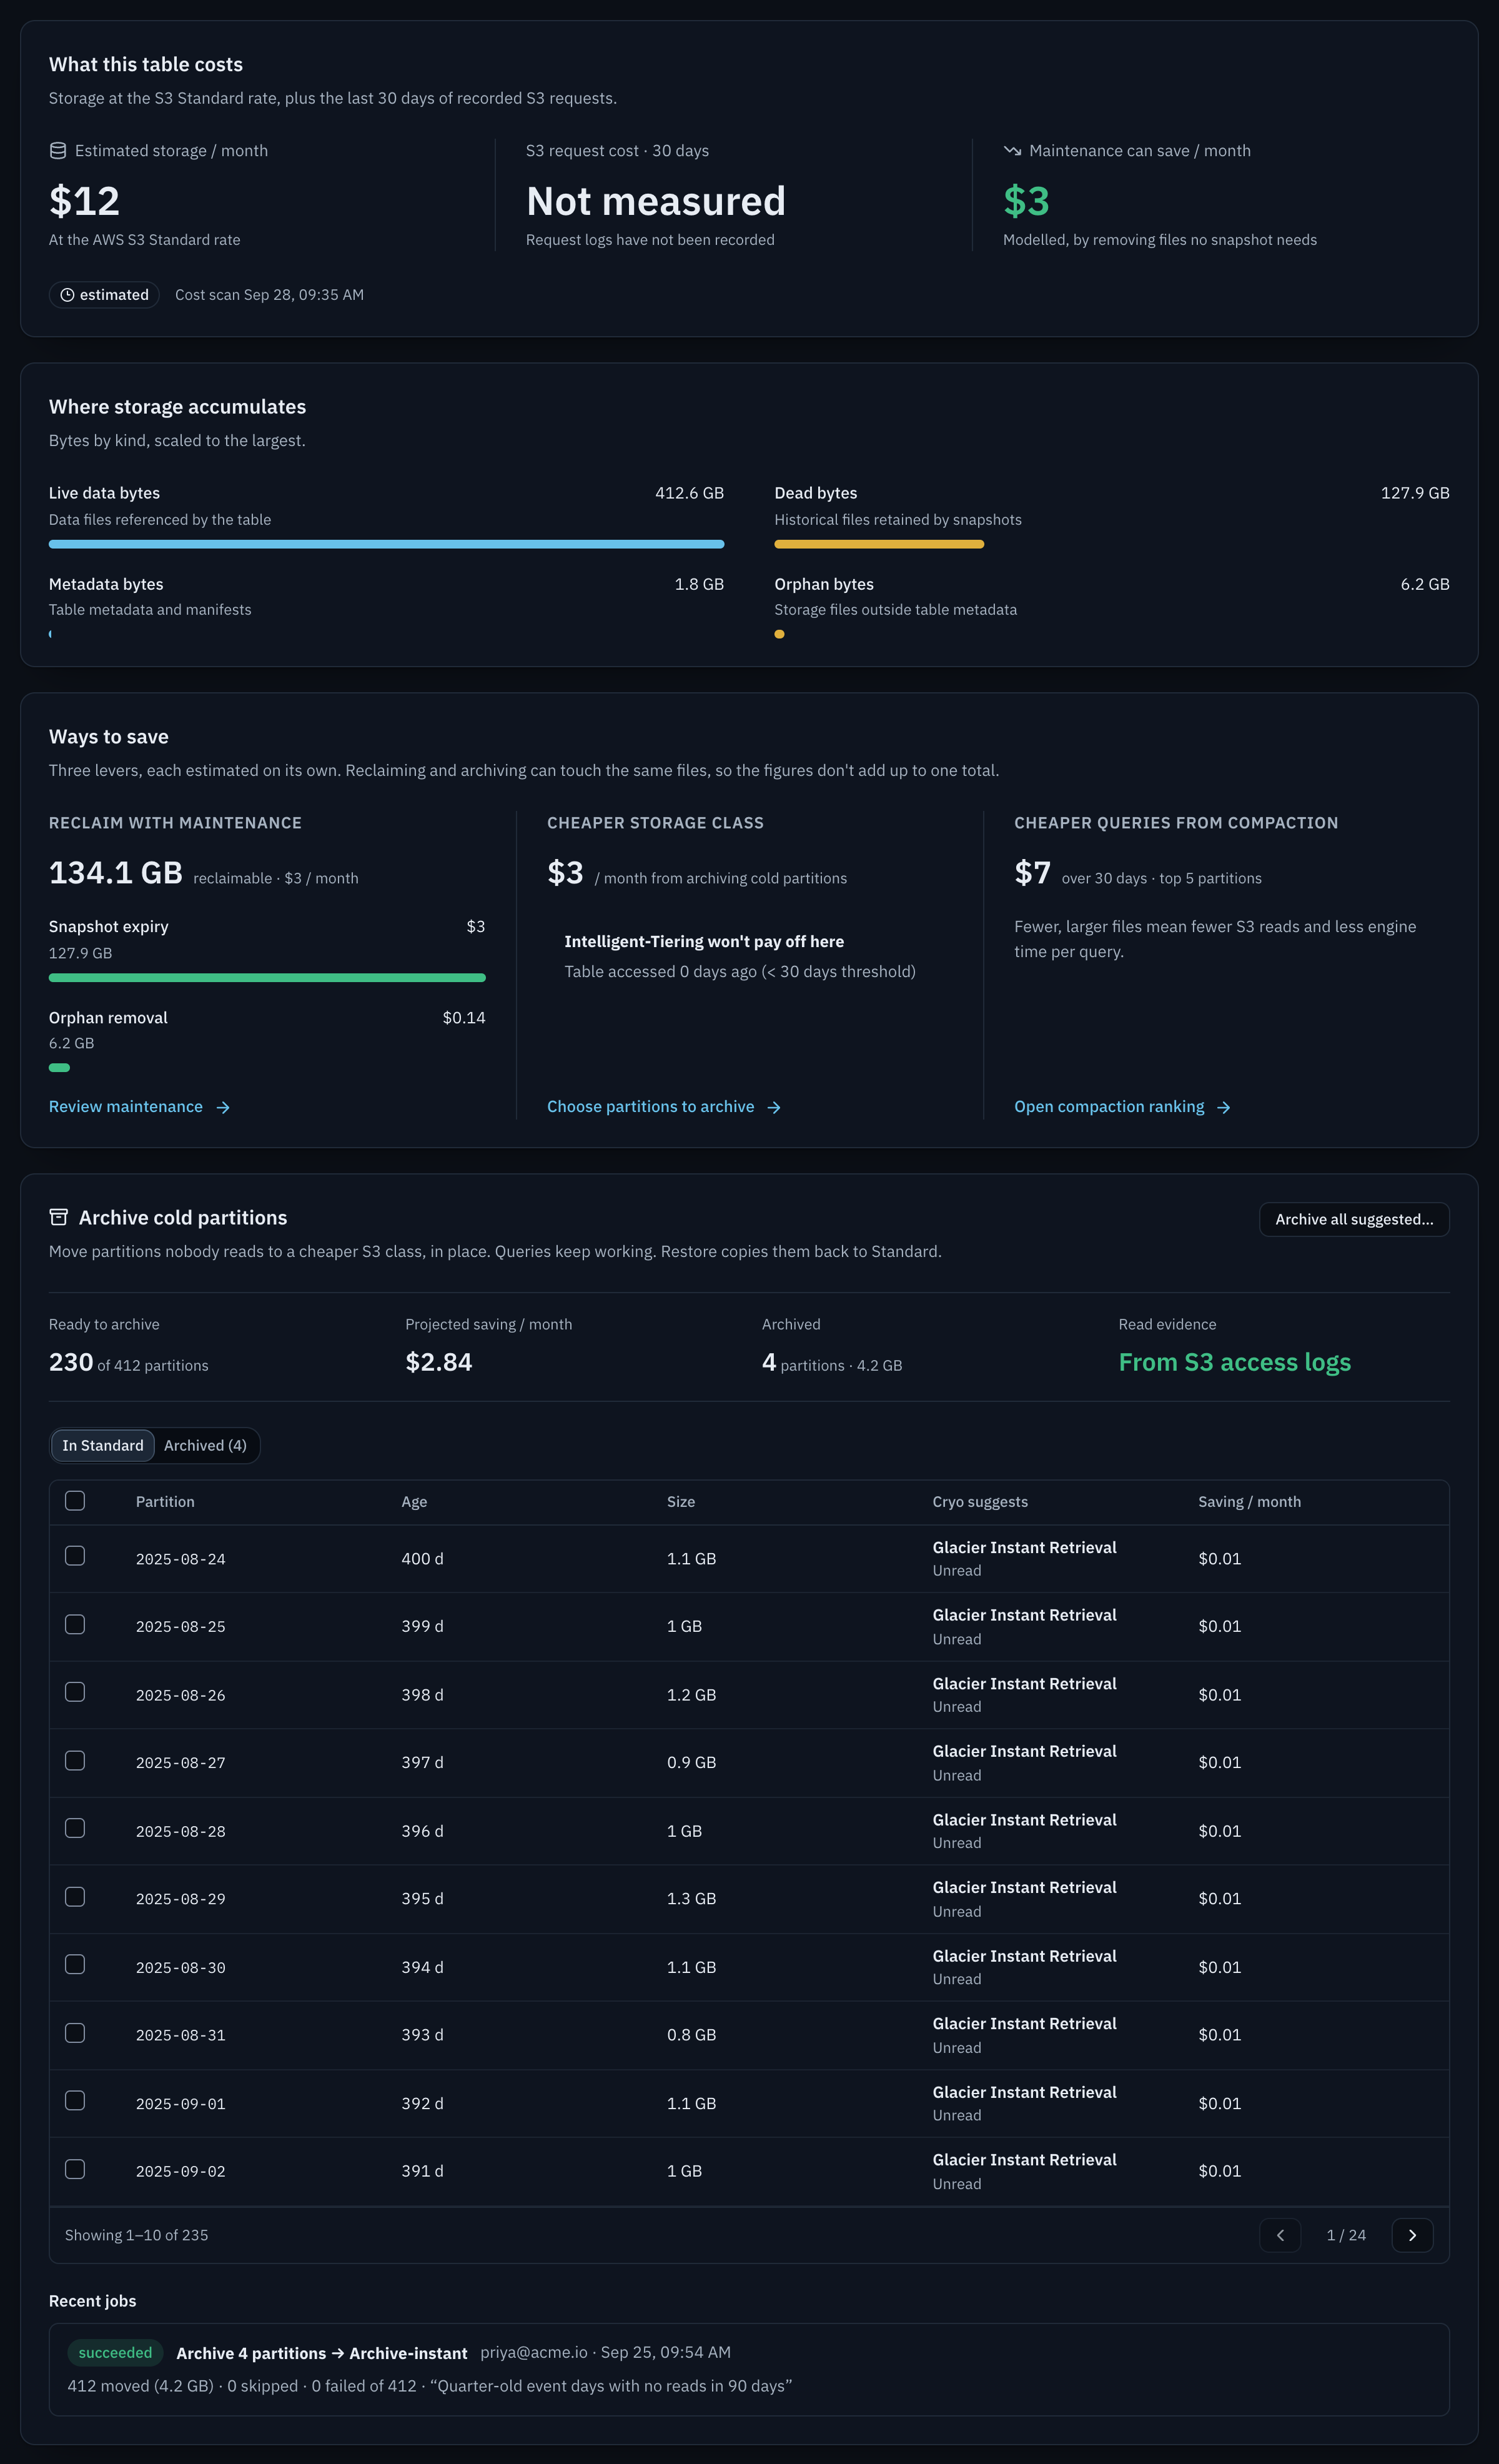This screenshot has width=1499, height=2464.
Task: Click the yellow Dead bytes bar
Action: pyautogui.click(x=879, y=544)
